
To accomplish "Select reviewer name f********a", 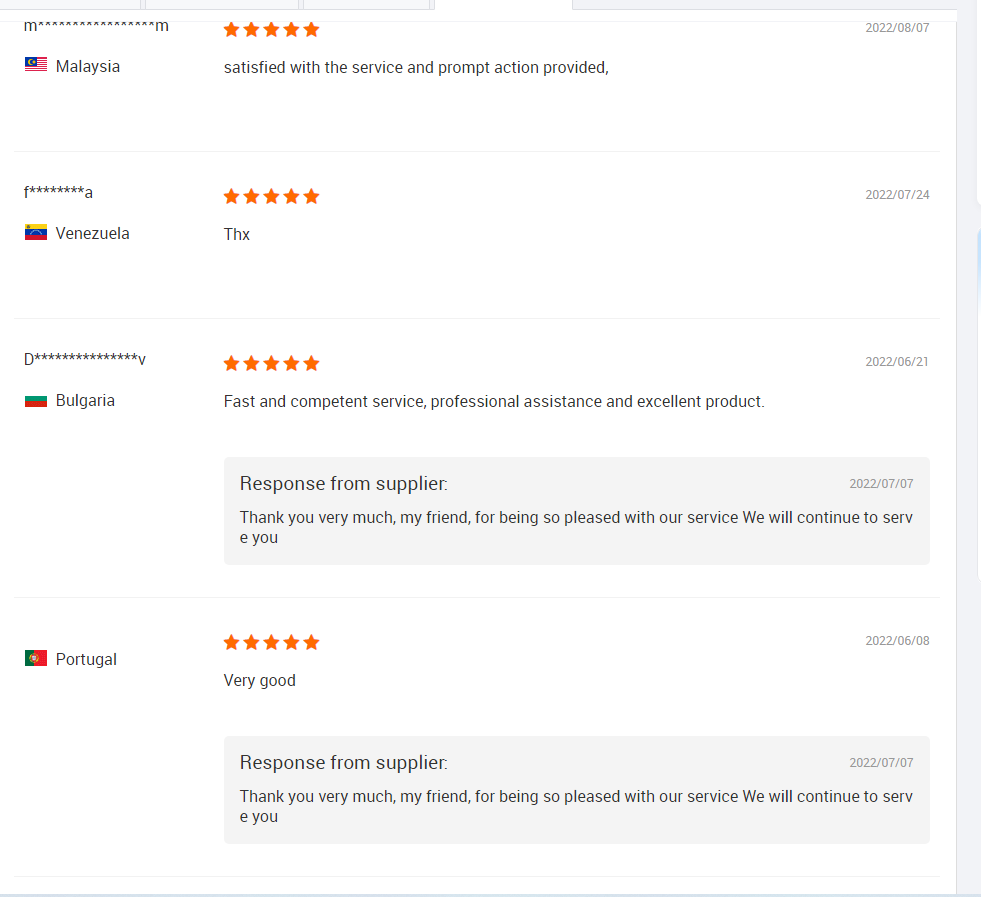I will (x=58, y=193).
